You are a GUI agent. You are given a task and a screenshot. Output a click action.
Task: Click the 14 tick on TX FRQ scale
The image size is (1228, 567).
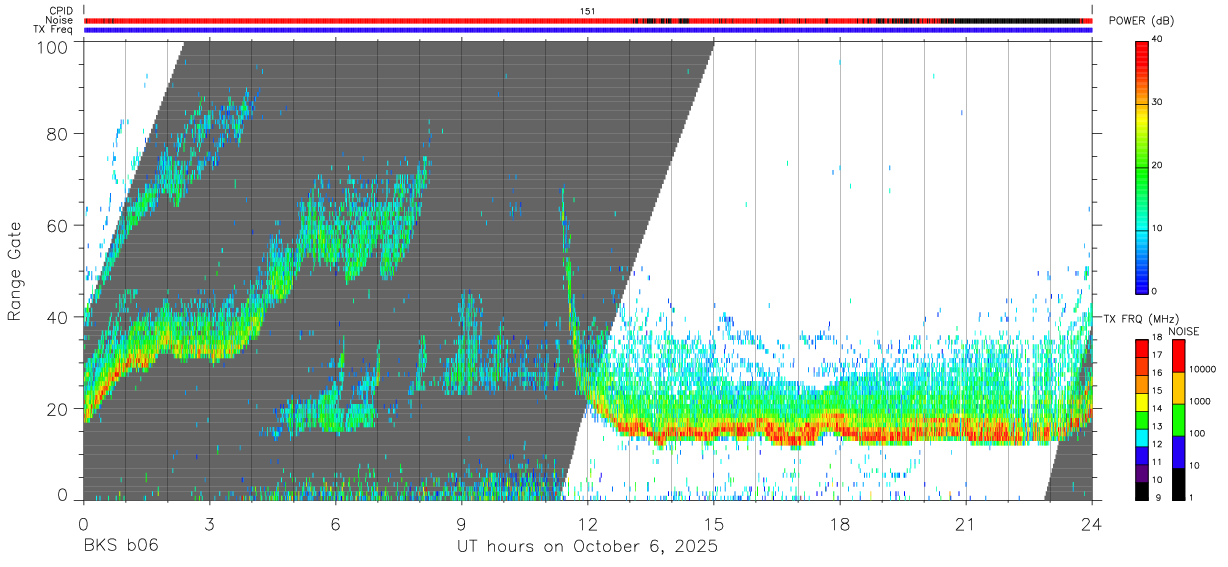1157,410
